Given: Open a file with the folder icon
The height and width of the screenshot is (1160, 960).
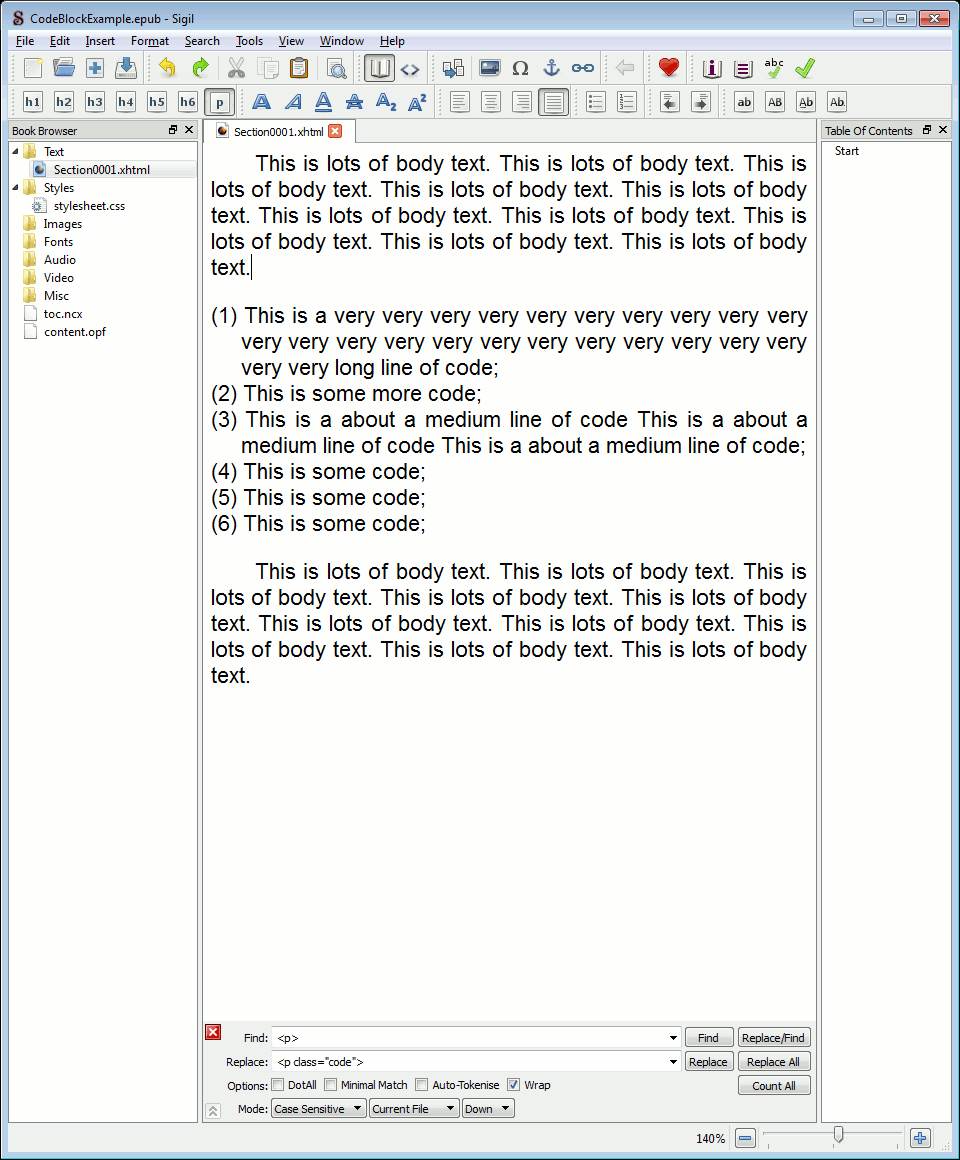Looking at the screenshot, I should pyautogui.click(x=64, y=69).
